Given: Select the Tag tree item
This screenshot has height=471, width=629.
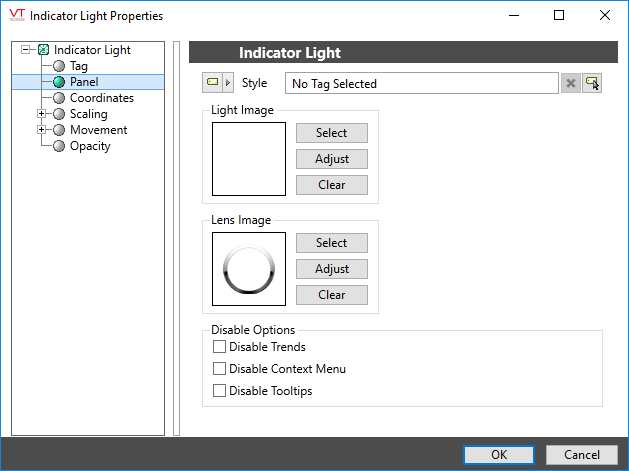Looking at the screenshot, I should coord(79,66).
